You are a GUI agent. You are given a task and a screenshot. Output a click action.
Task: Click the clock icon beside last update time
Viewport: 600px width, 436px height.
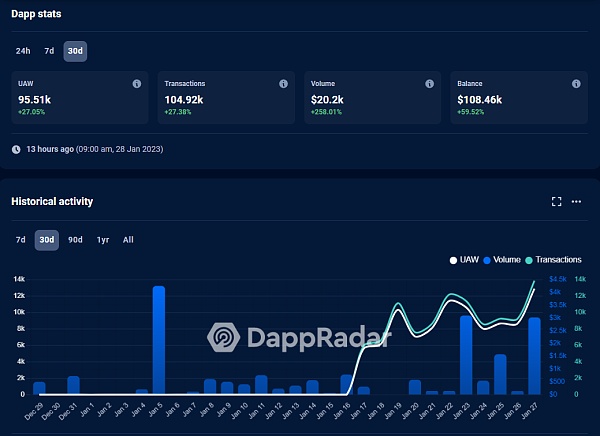[x=16, y=149]
